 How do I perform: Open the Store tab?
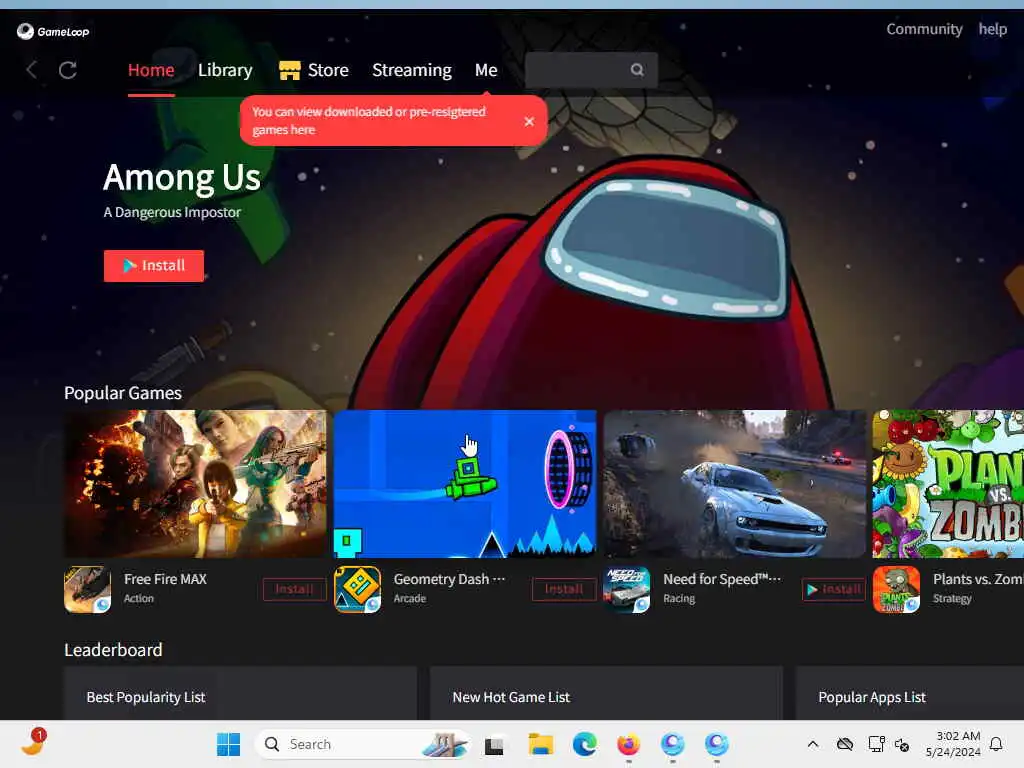(x=328, y=70)
